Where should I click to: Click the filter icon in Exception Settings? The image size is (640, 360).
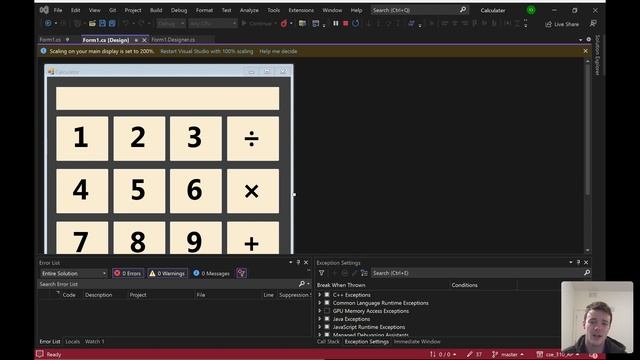pyautogui.click(x=322, y=273)
